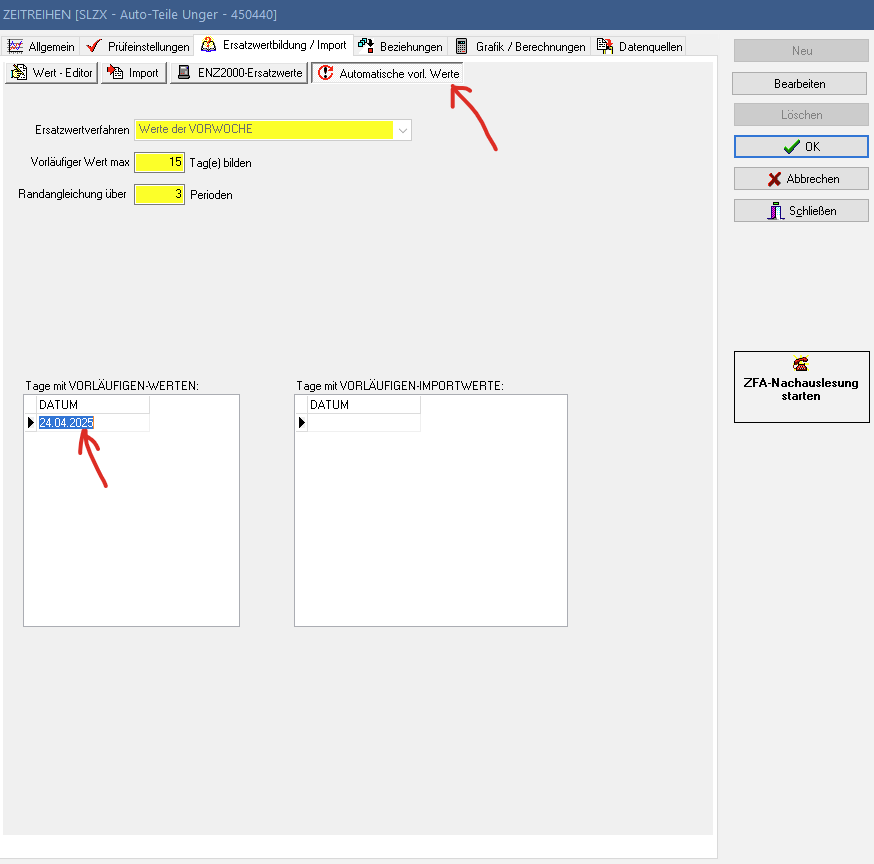Click the Randangleichung über Perioden field
Screen dimensions: 874x864
[159, 195]
